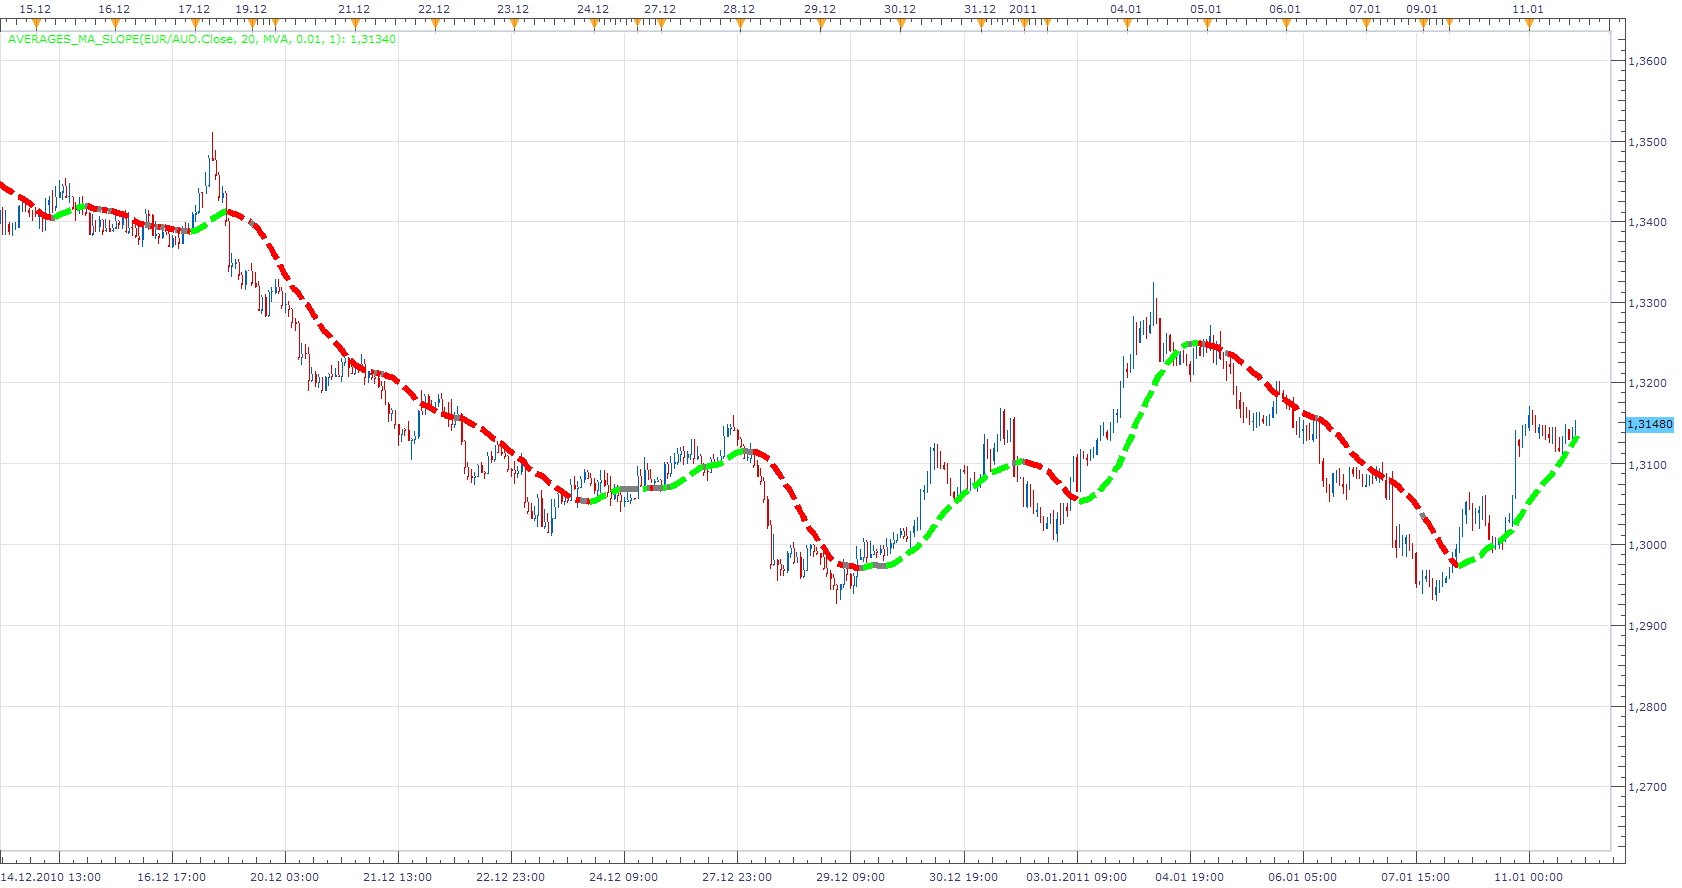
Task: Click the 04.01 19:00 time label
Action: click(1189, 877)
